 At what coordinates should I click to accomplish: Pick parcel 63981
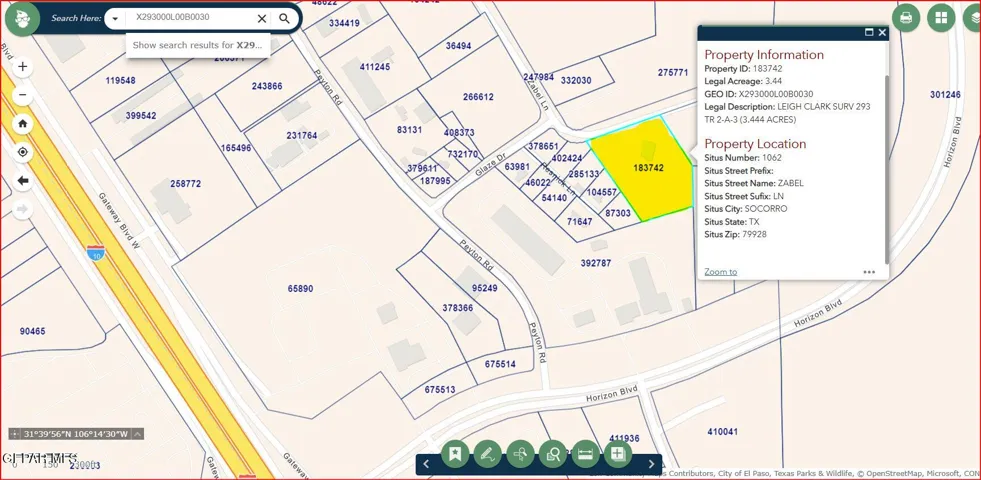click(x=517, y=166)
